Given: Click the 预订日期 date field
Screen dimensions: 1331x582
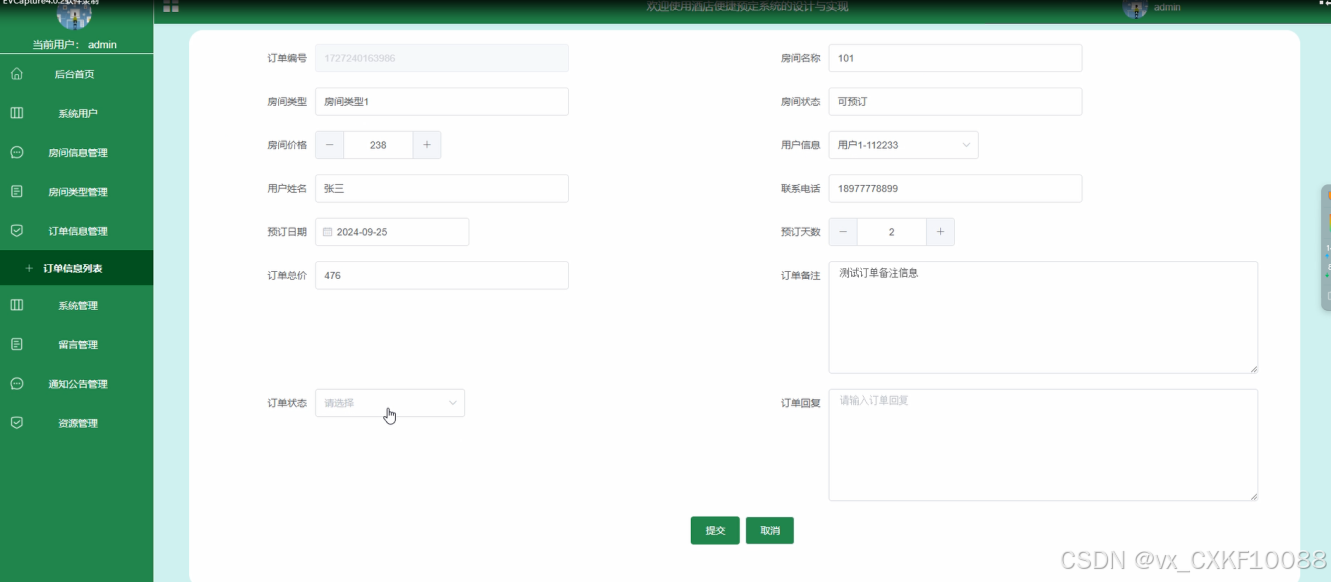Looking at the screenshot, I should tap(392, 232).
